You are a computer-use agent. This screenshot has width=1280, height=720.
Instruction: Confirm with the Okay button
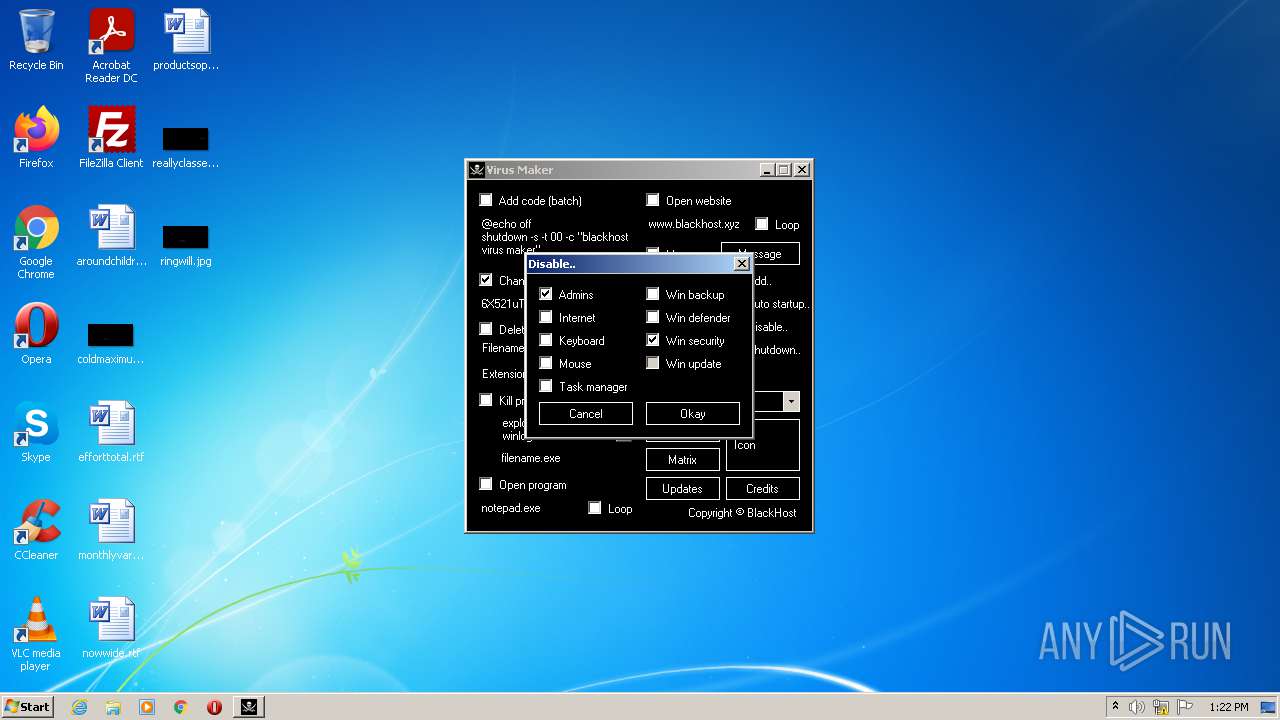[693, 413]
